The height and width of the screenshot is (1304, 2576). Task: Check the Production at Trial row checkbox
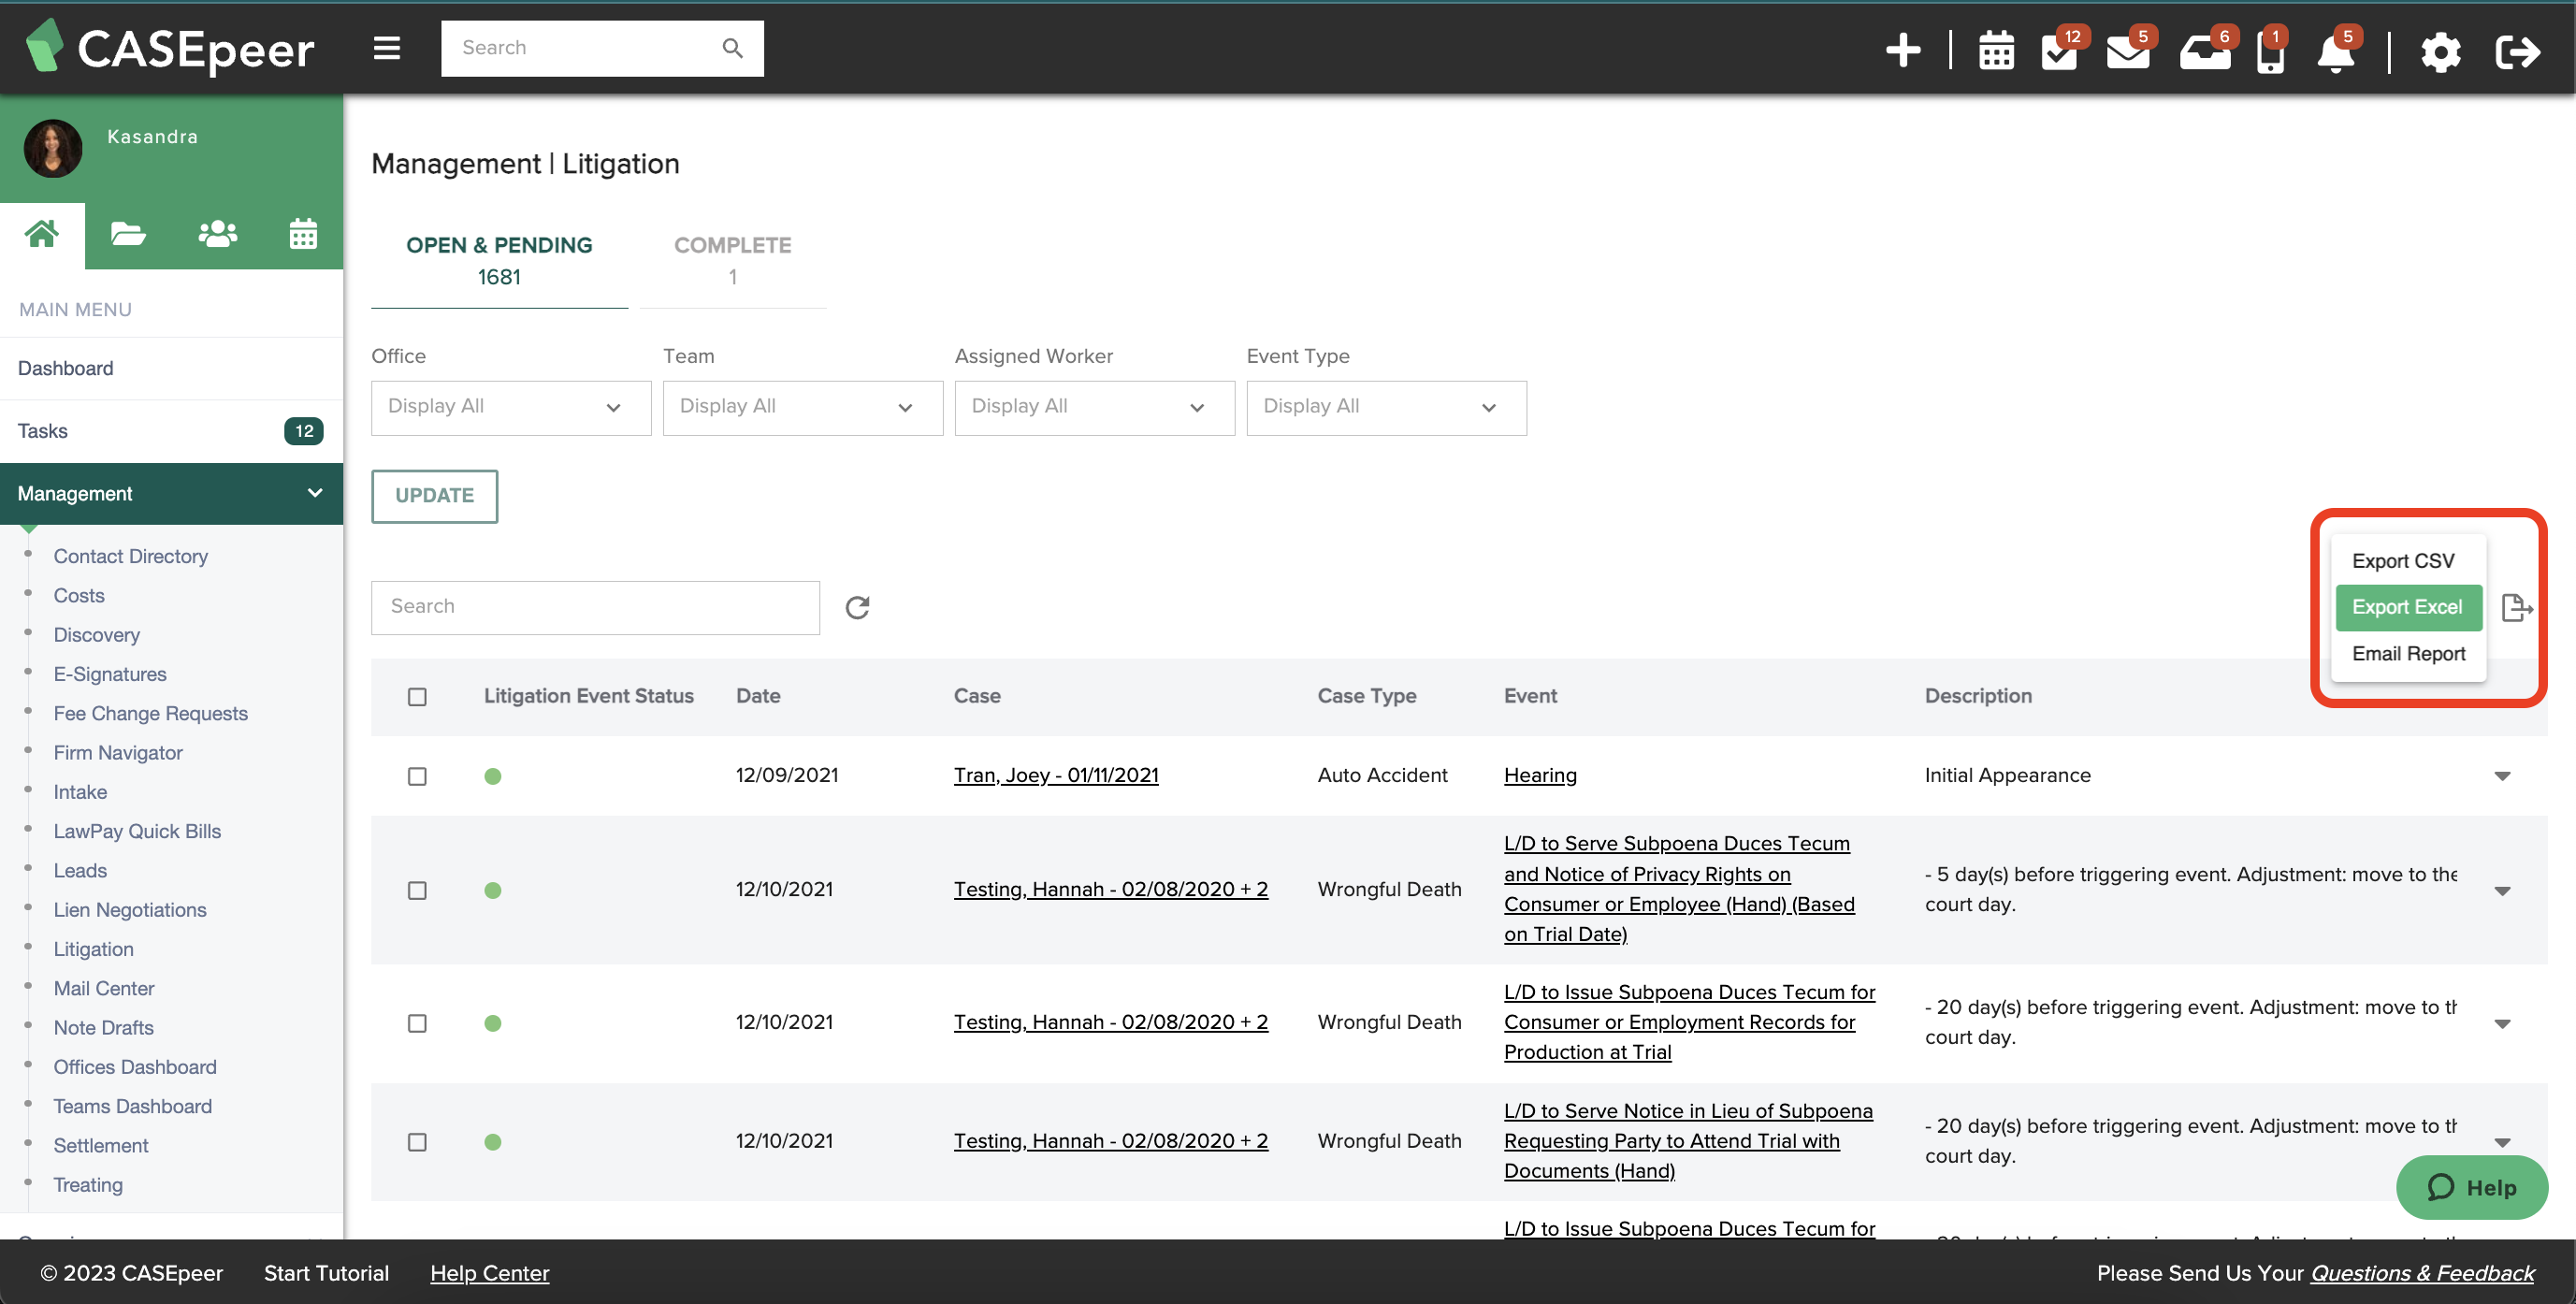tap(417, 1023)
